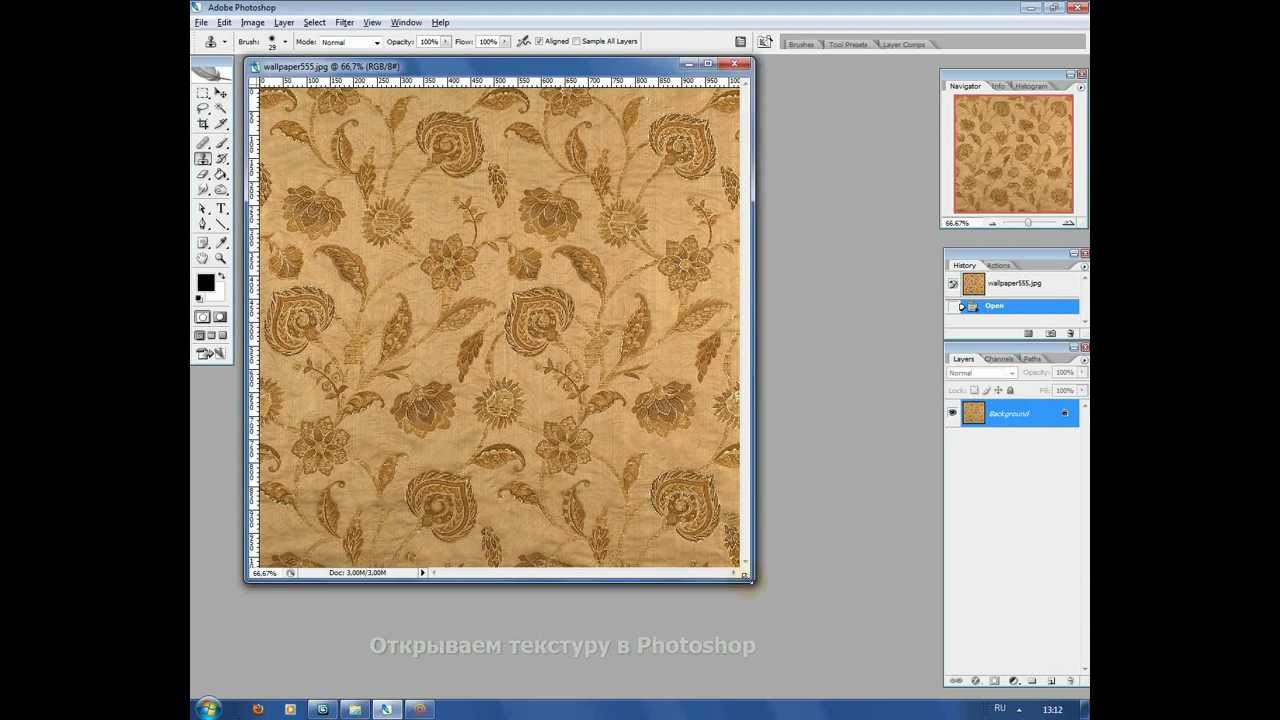This screenshot has width=1280, height=720.
Task: Switch to the Channels tab
Action: pos(998,359)
